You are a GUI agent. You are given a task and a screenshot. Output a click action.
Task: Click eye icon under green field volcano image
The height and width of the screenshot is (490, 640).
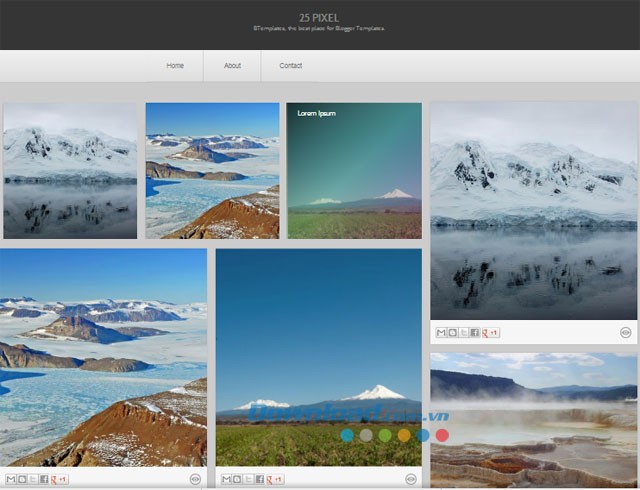411,479
